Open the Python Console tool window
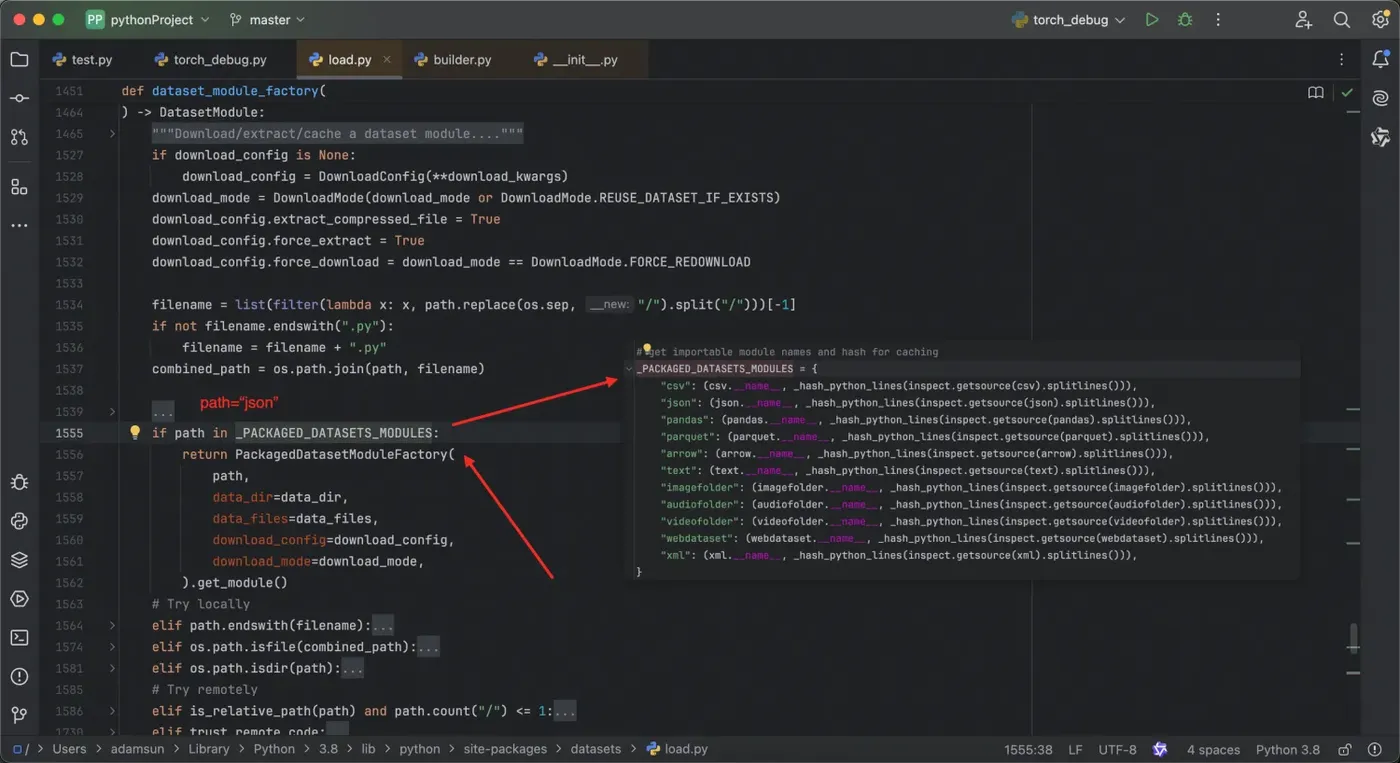1400x763 pixels. click(x=19, y=521)
